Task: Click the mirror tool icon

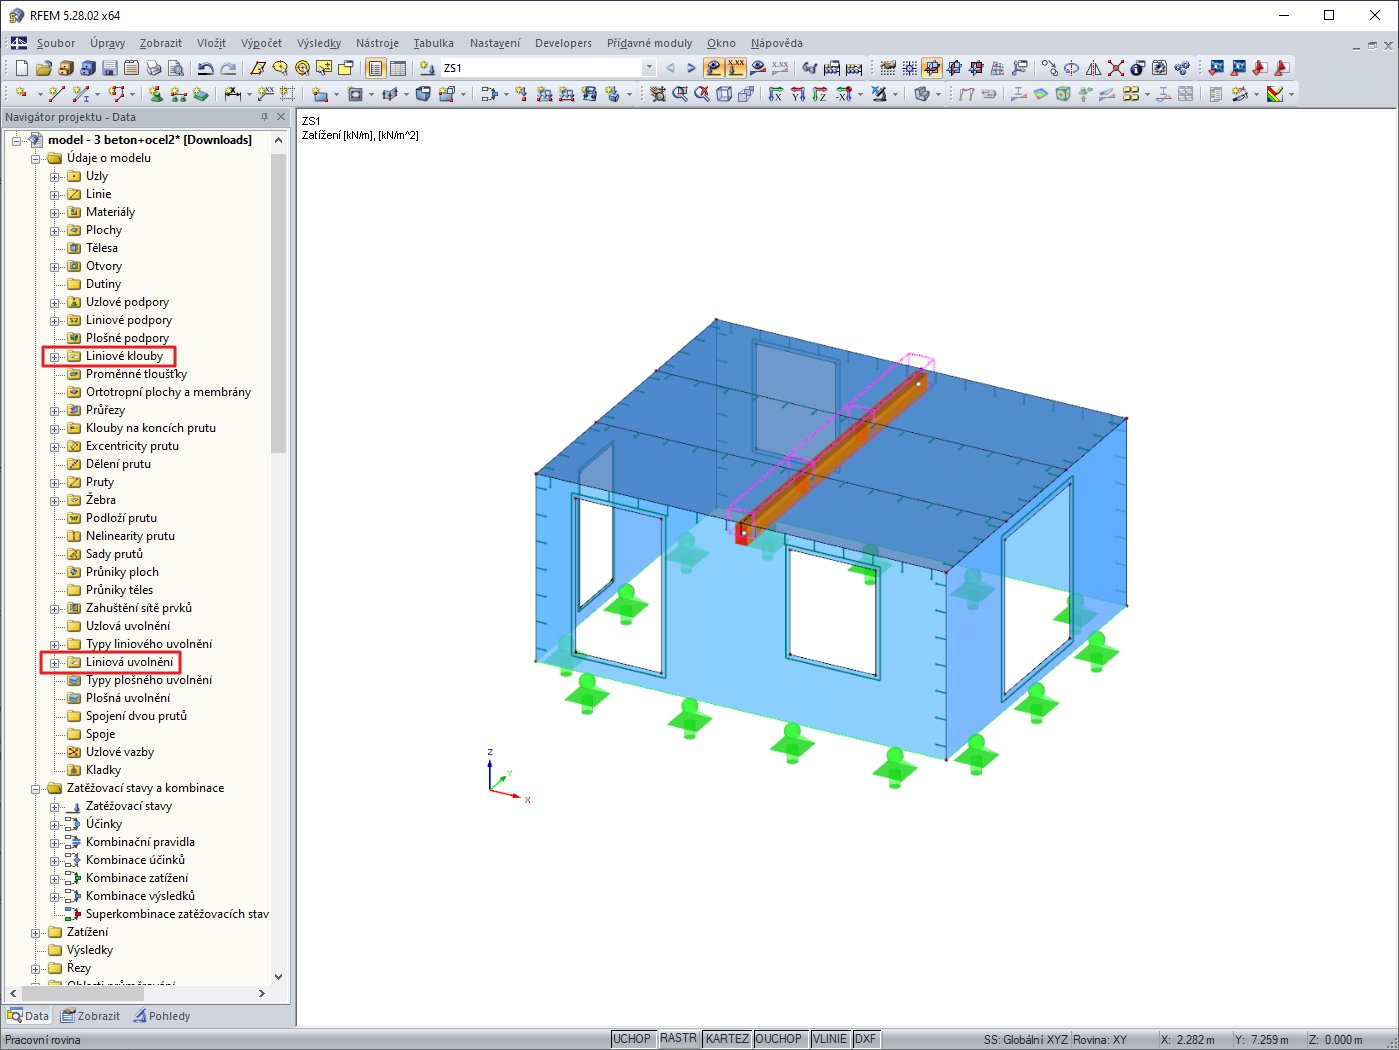Action: tap(1094, 68)
